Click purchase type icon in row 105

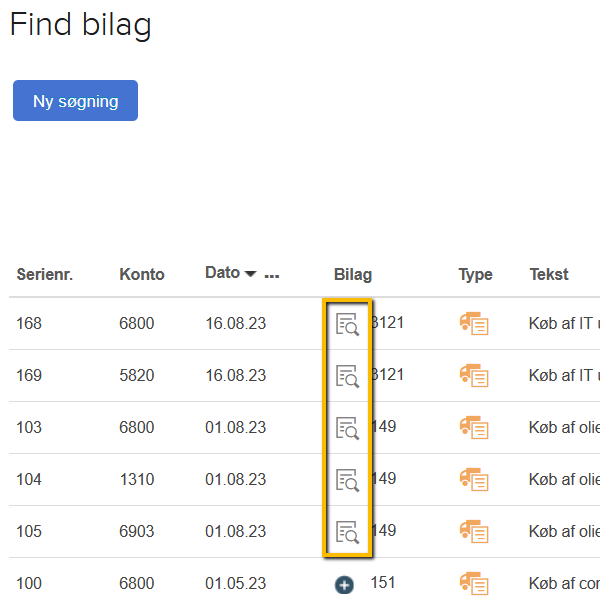(x=473, y=531)
